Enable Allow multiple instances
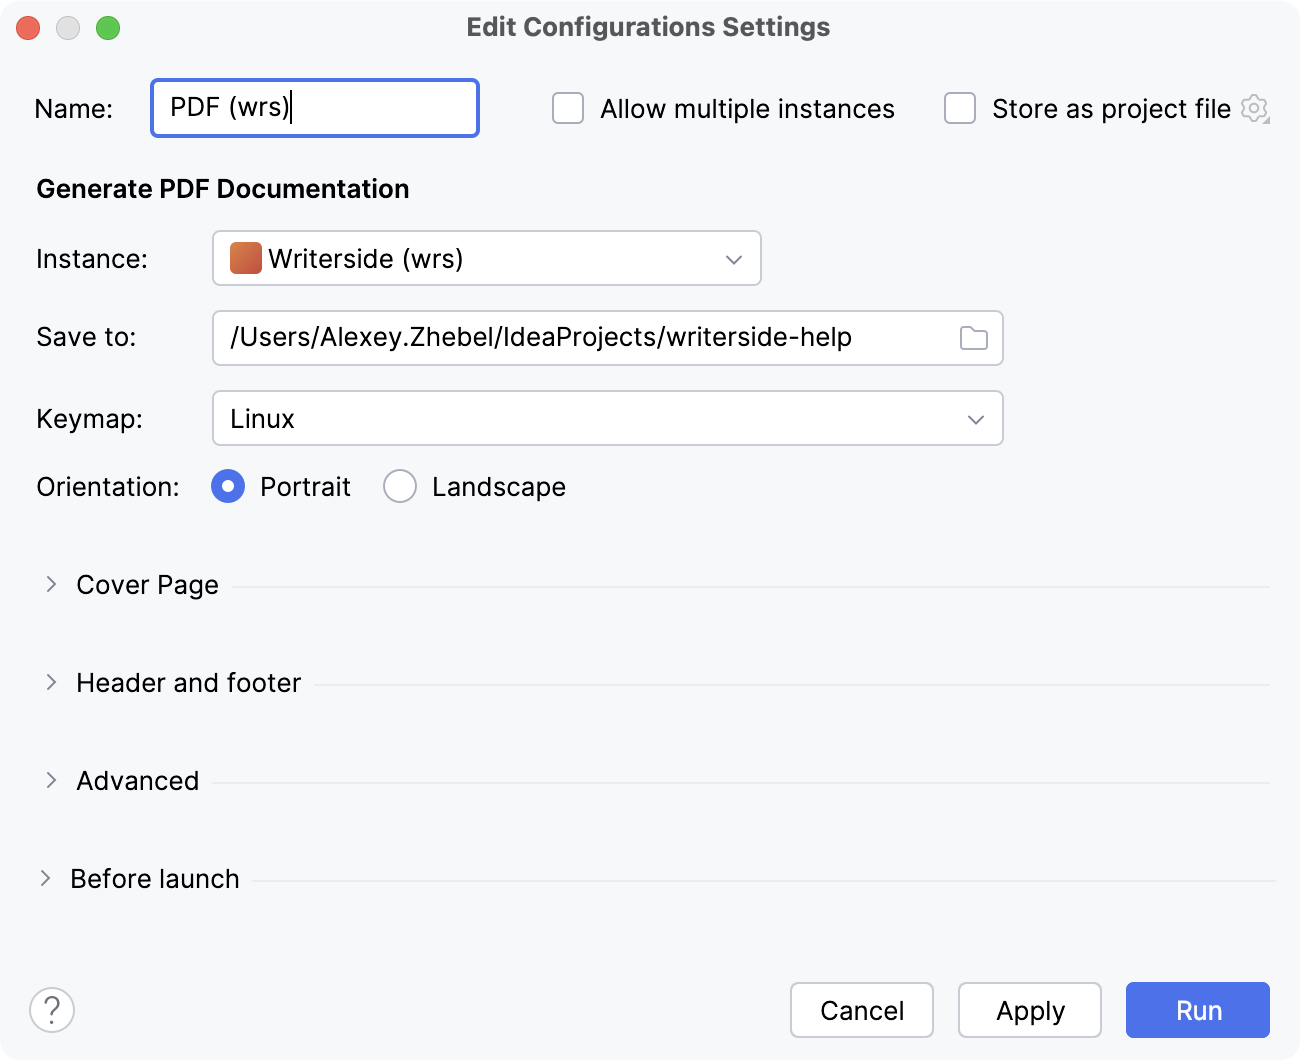Viewport: 1300px width, 1060px height. tap(567, 108)
